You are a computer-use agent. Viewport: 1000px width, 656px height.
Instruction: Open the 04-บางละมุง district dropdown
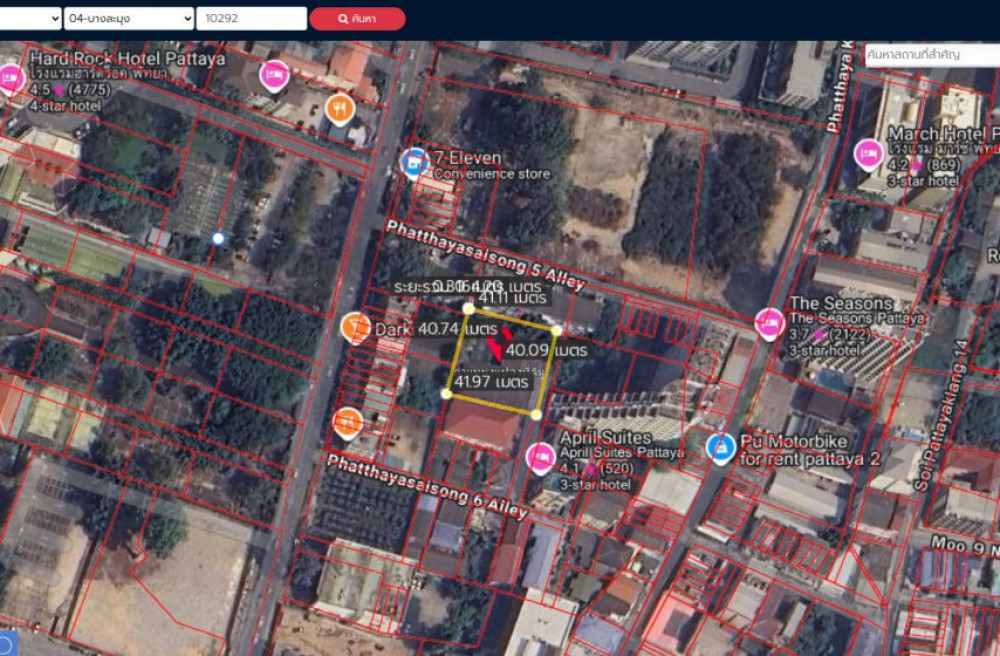128,18
